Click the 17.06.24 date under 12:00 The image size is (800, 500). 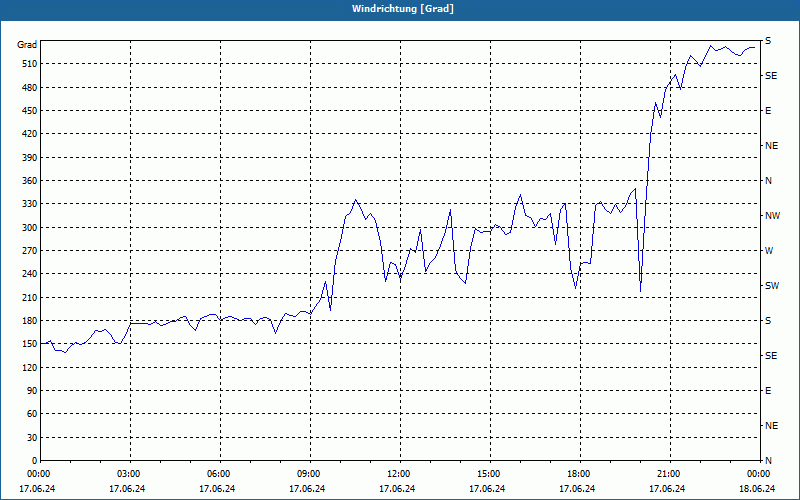pyautogui.click(x=397, y=489)
